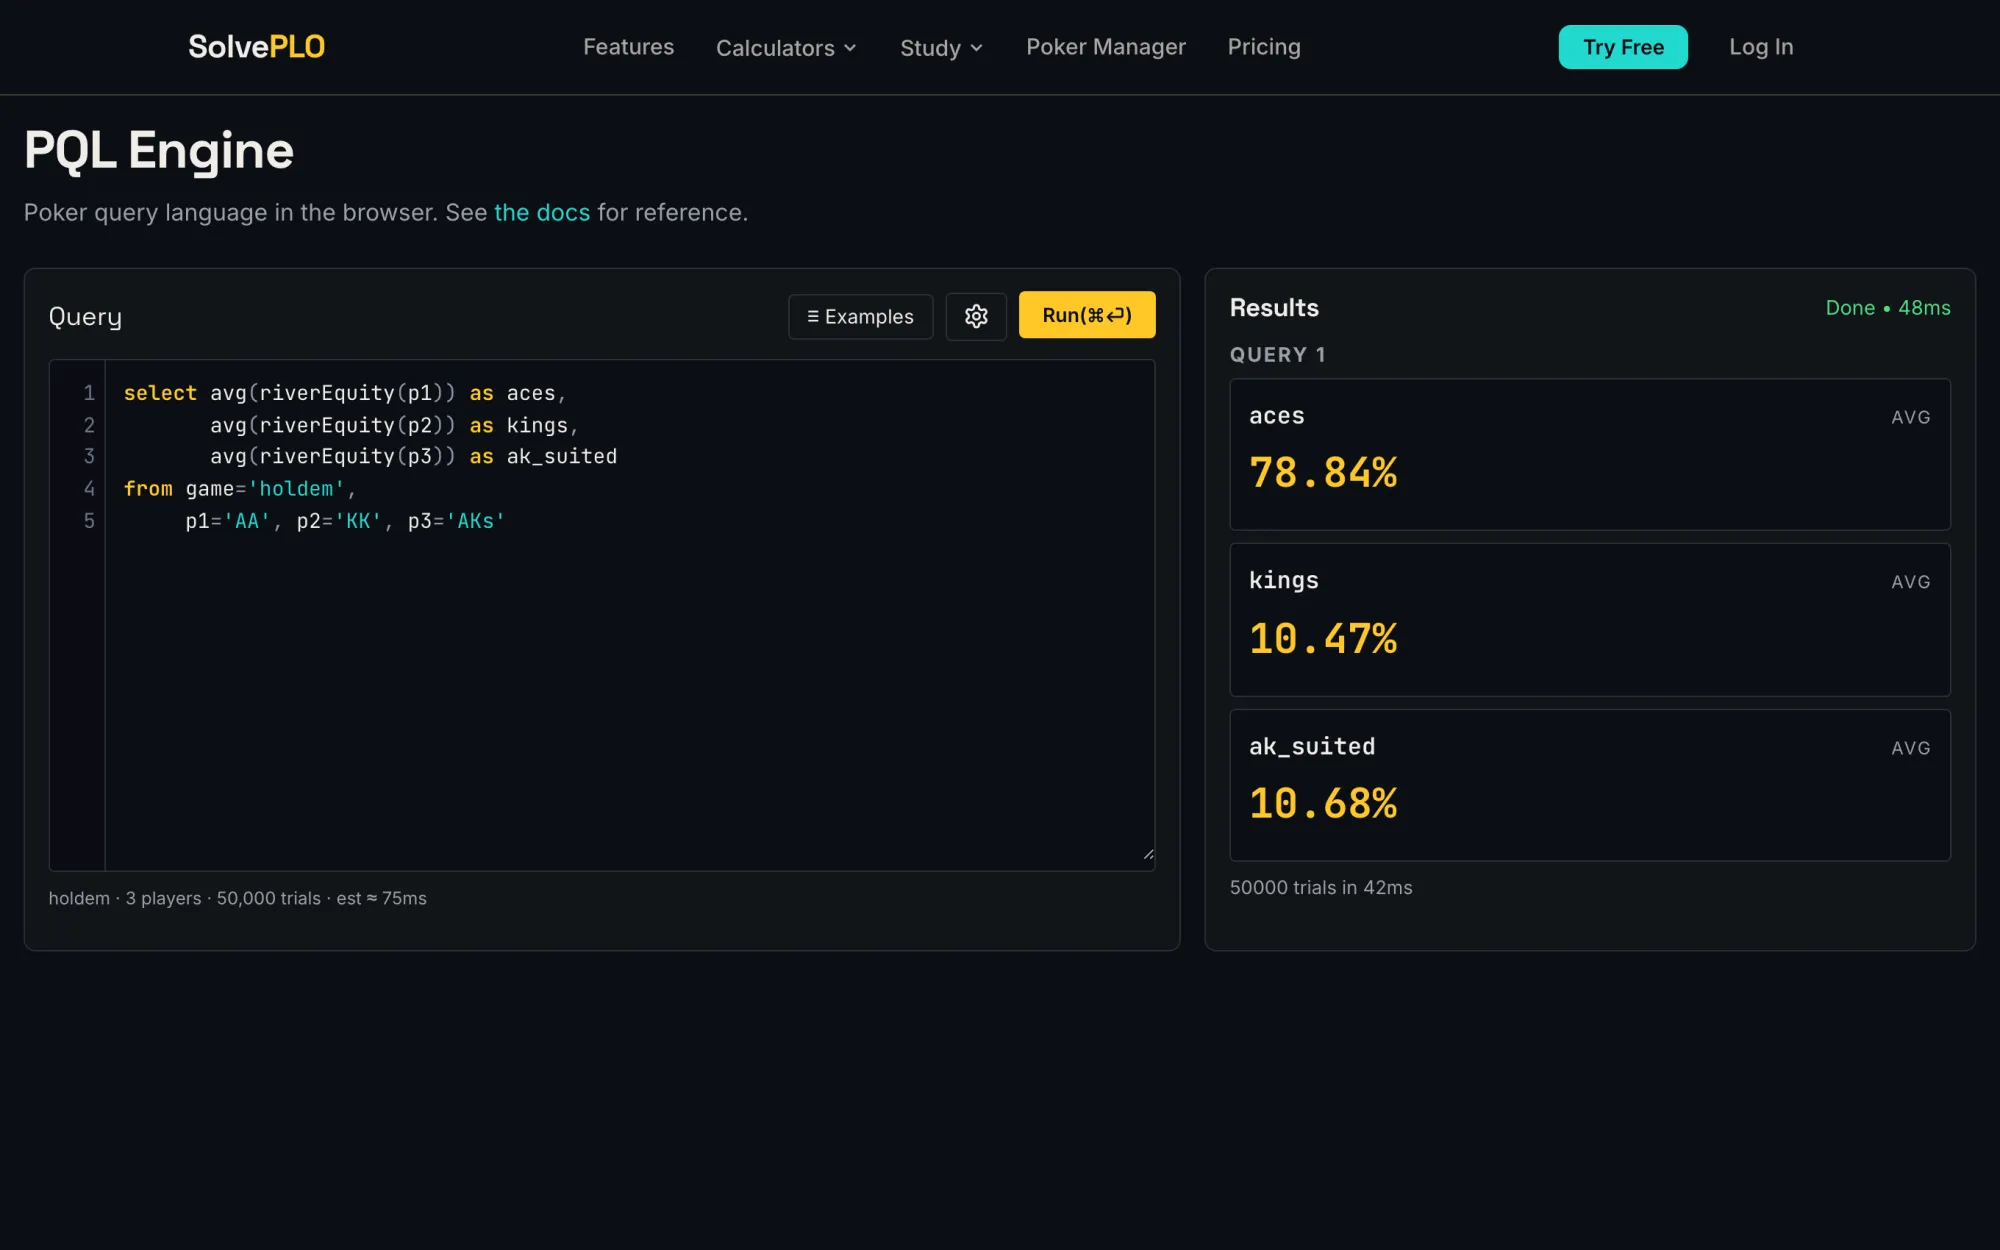Open the query settings gear icon

(976, 316)
